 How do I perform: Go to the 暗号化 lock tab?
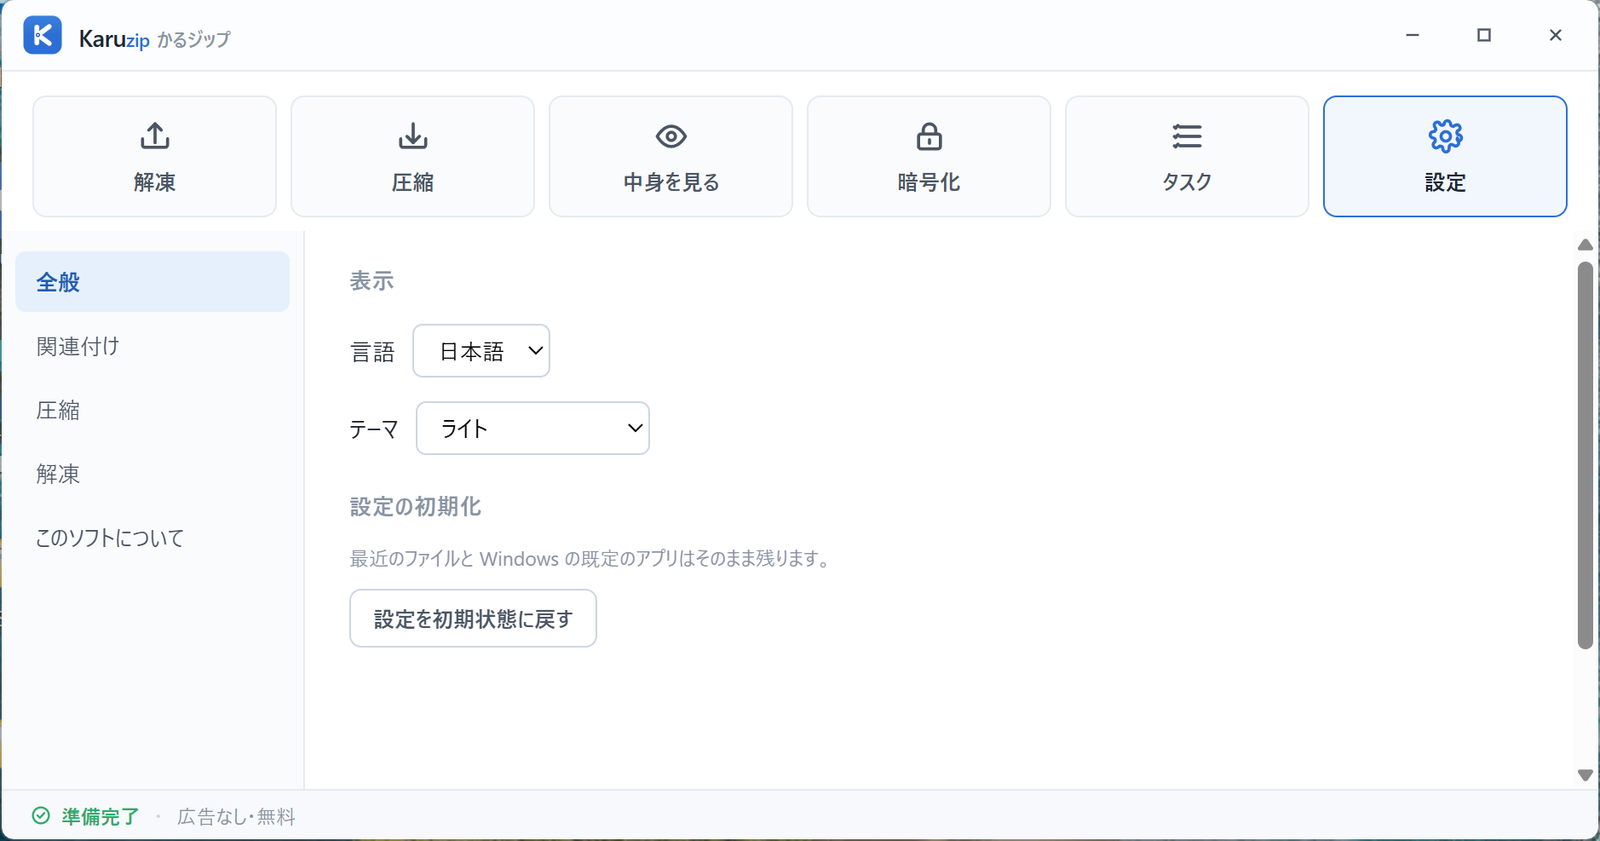pyautogui.click(x=929, y=156)
